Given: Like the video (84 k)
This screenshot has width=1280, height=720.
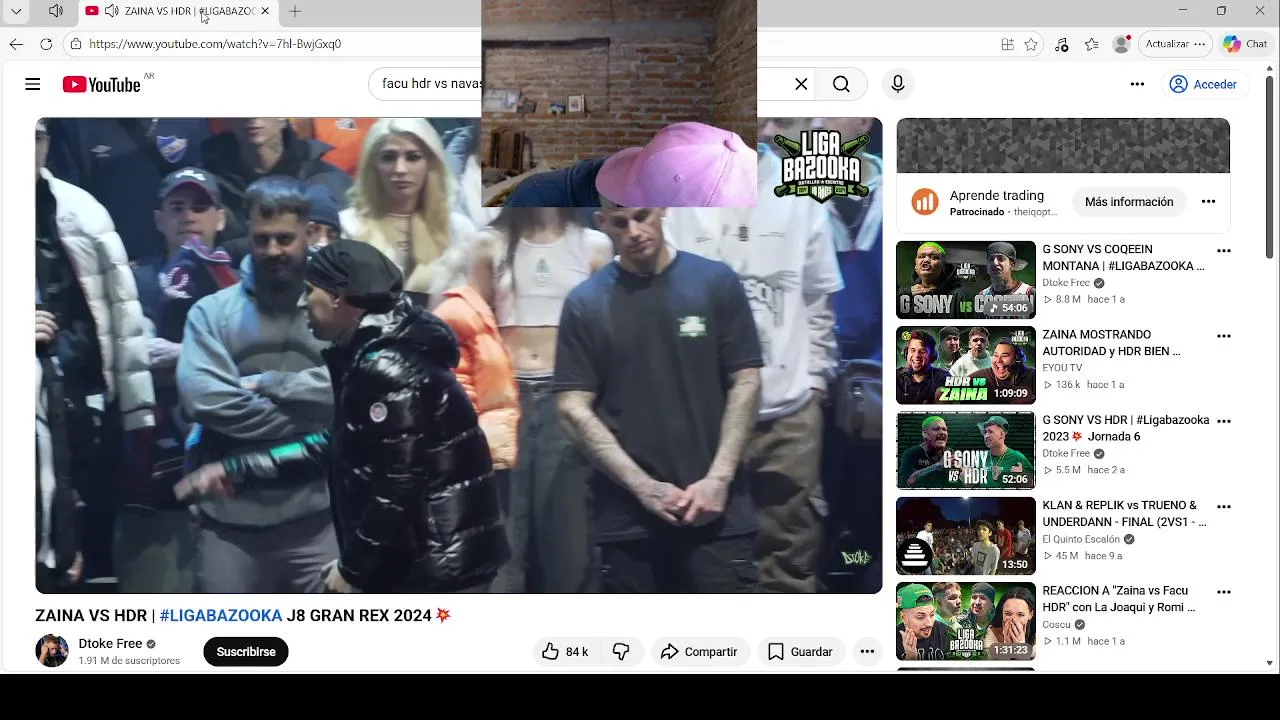Looking at the screenshot, I should pos(565,651).
